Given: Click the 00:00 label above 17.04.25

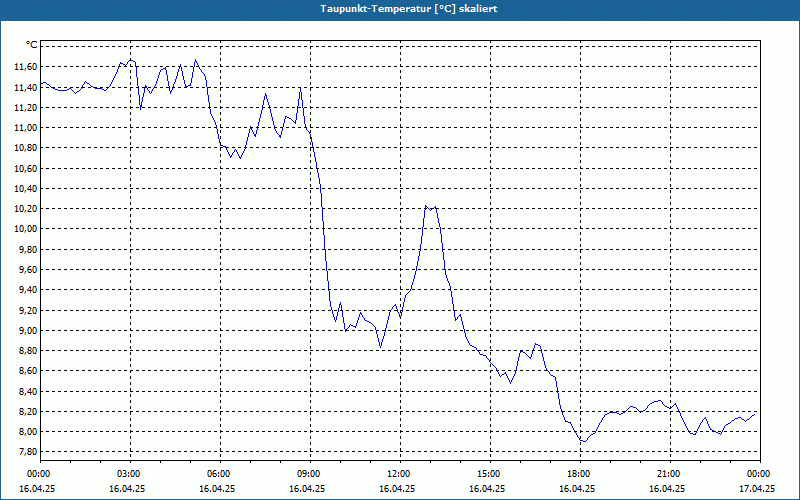Looking at the screenshot, I should (760, 474).
